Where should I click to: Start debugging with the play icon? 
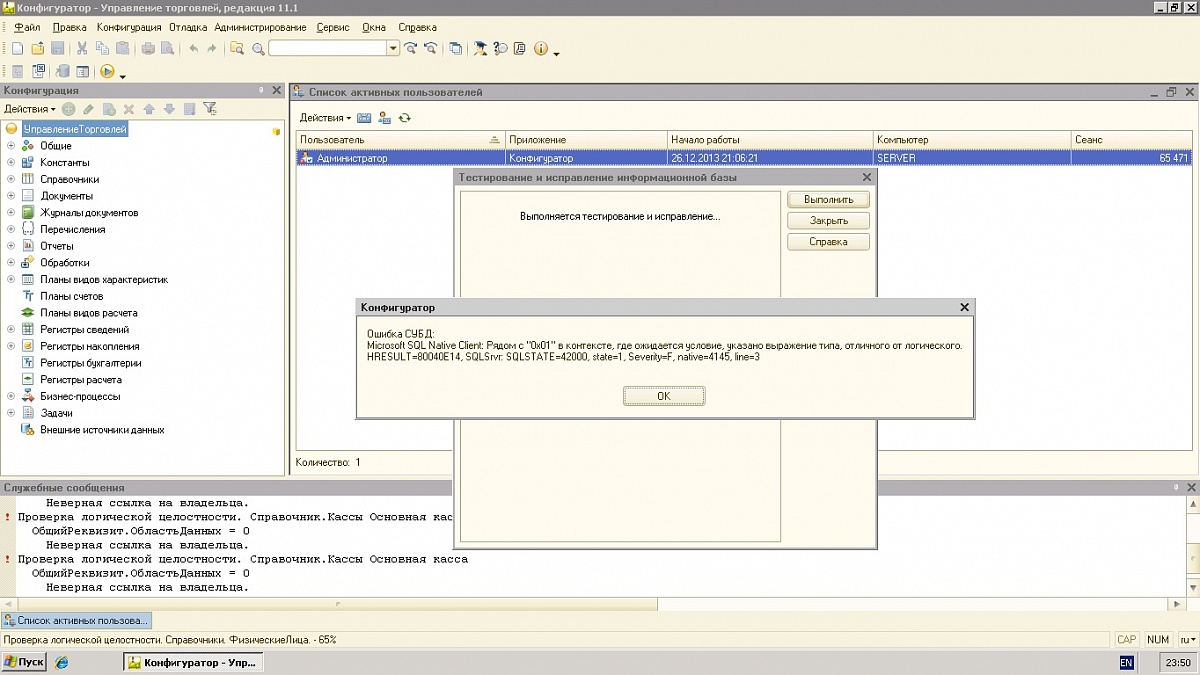coord(107,71)
